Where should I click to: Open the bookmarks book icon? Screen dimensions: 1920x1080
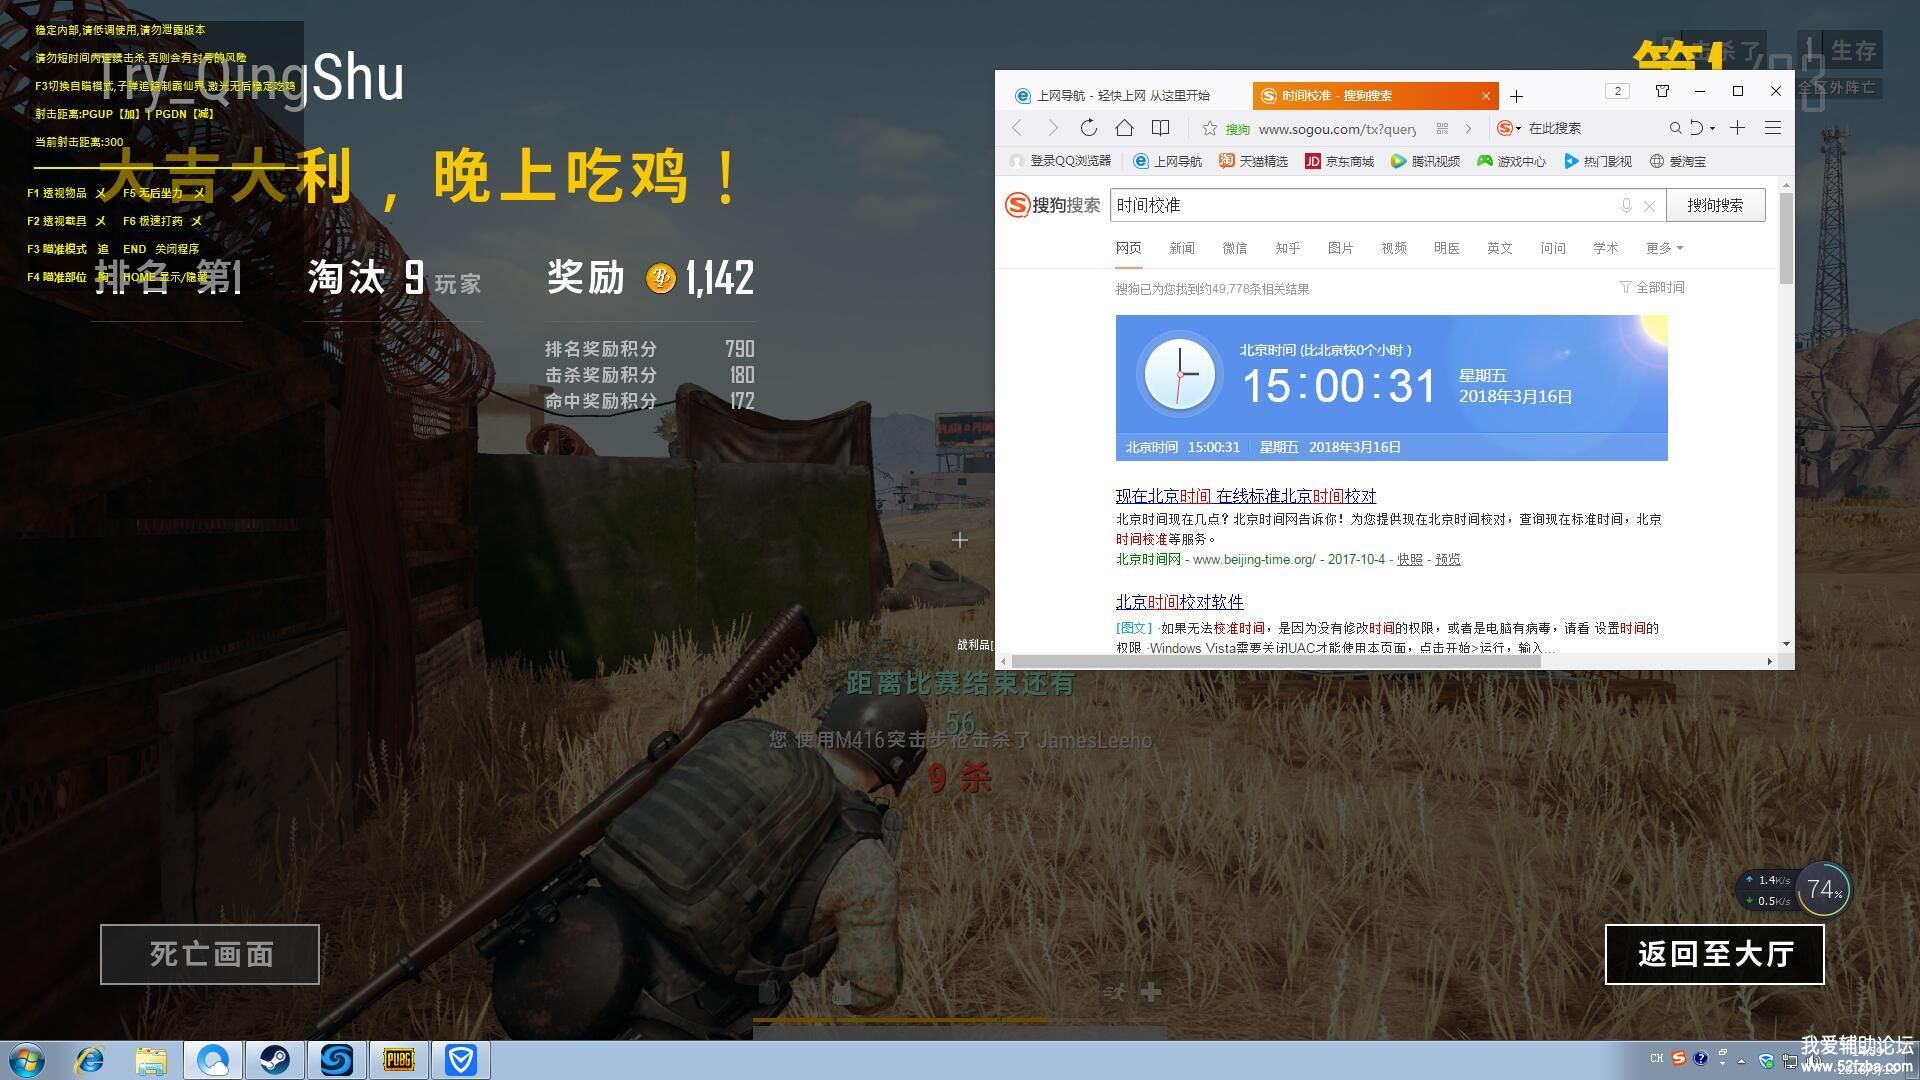(1160, 128)
